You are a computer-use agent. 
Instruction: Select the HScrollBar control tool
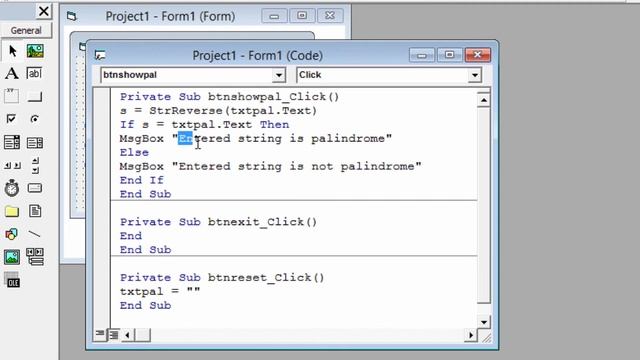tap(12, 165)
